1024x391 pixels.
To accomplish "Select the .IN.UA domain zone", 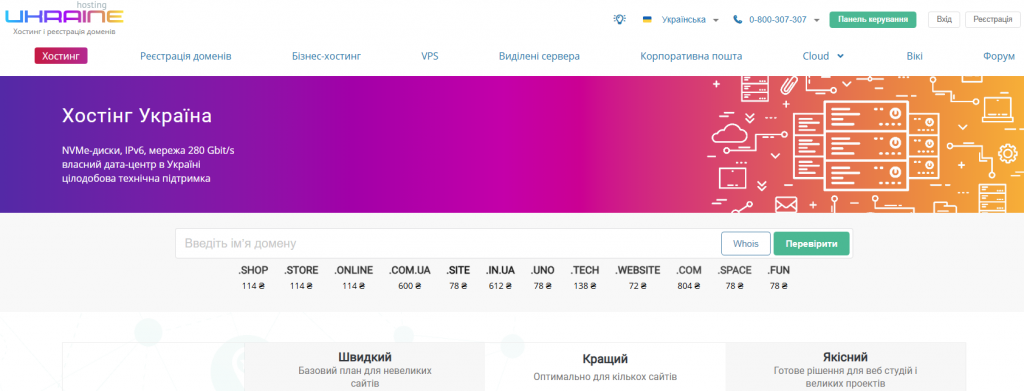I will pyautogui.click(x=500, y=270).
